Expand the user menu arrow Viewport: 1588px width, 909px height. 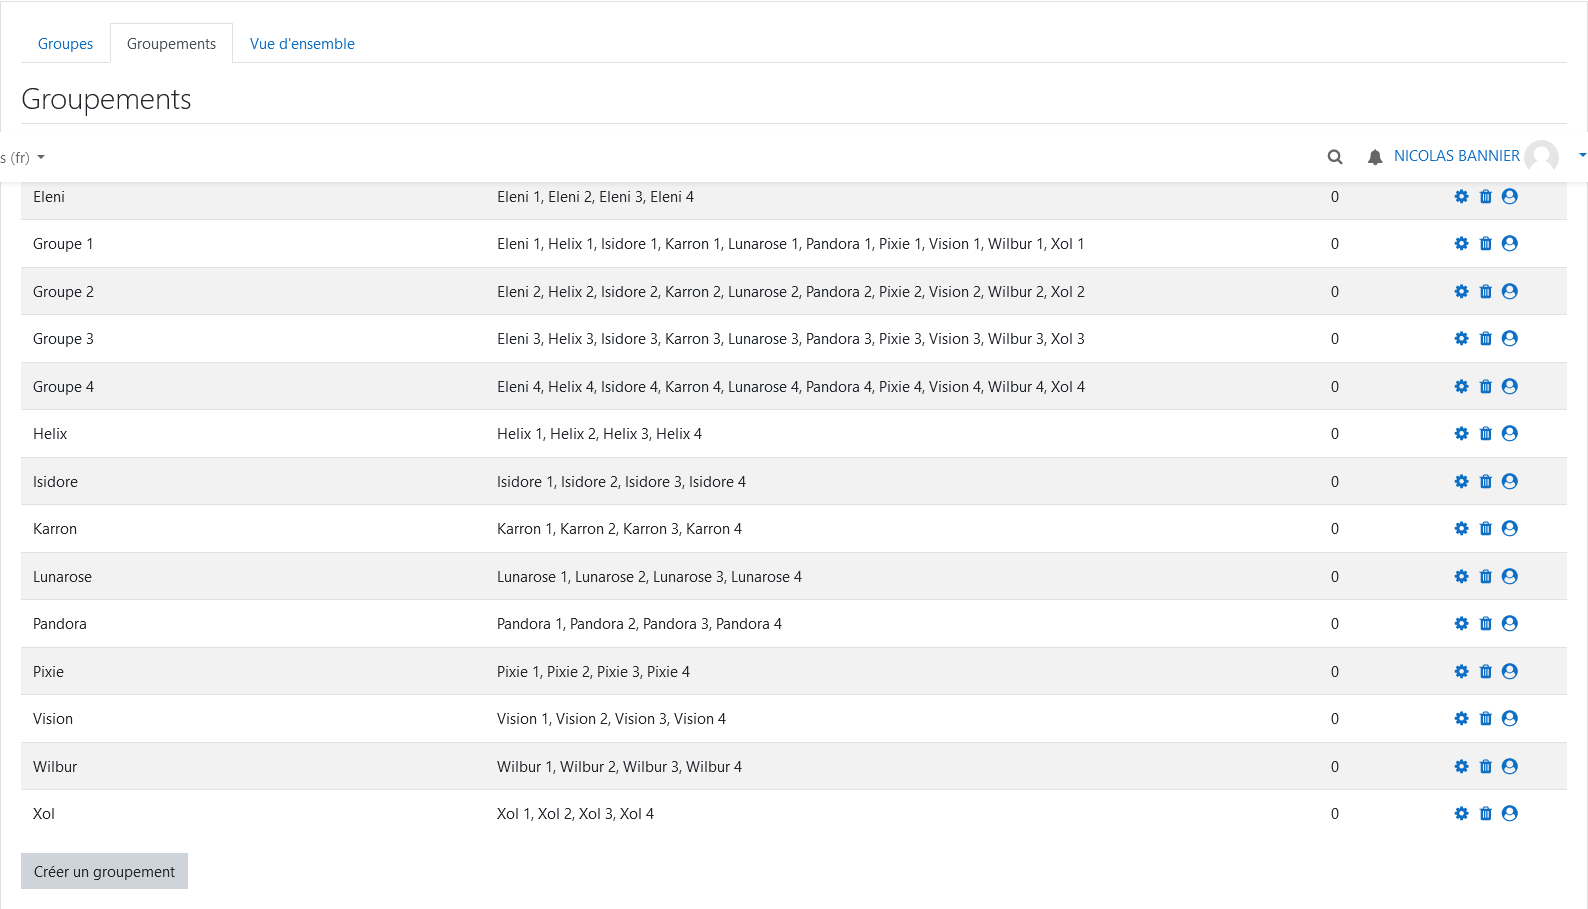[x=1582, y=155]
